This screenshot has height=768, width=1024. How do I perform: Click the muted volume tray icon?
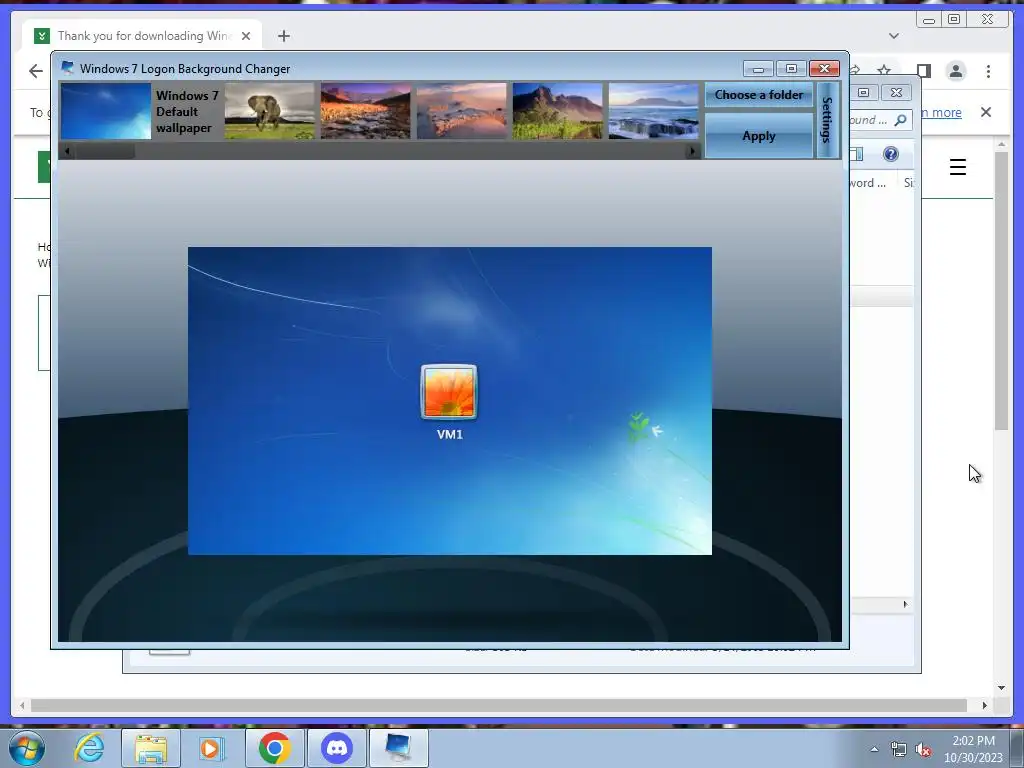pyautogui.click(x=923, y=750)
